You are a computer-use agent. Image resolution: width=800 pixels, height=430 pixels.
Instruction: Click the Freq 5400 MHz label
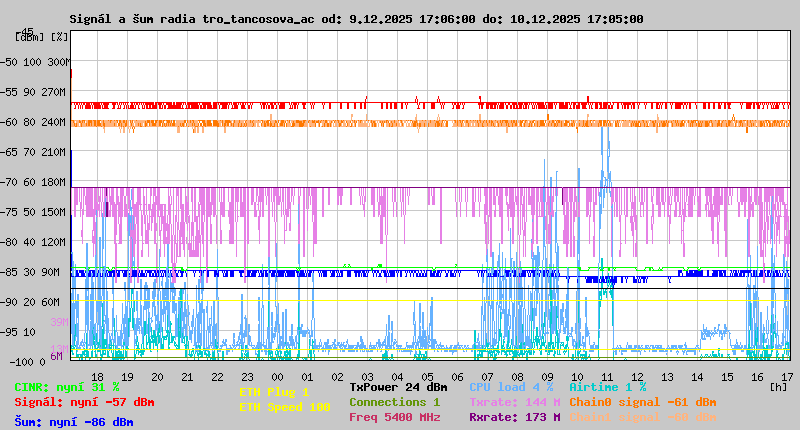[394, 417]
